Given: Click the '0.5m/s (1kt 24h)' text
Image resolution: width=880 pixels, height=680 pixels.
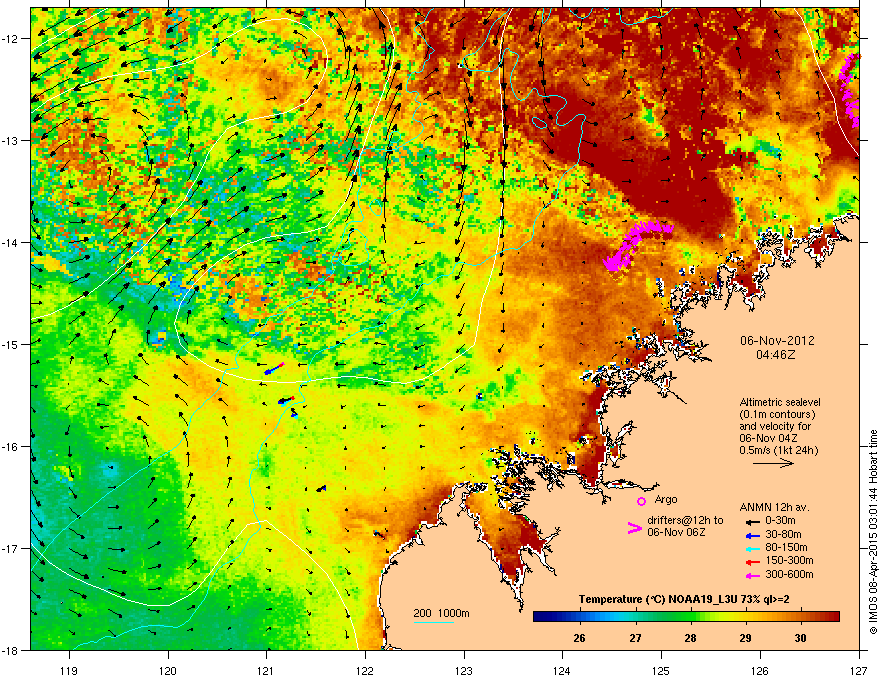Looking at the screenshot, I should (x=778, y=451).
